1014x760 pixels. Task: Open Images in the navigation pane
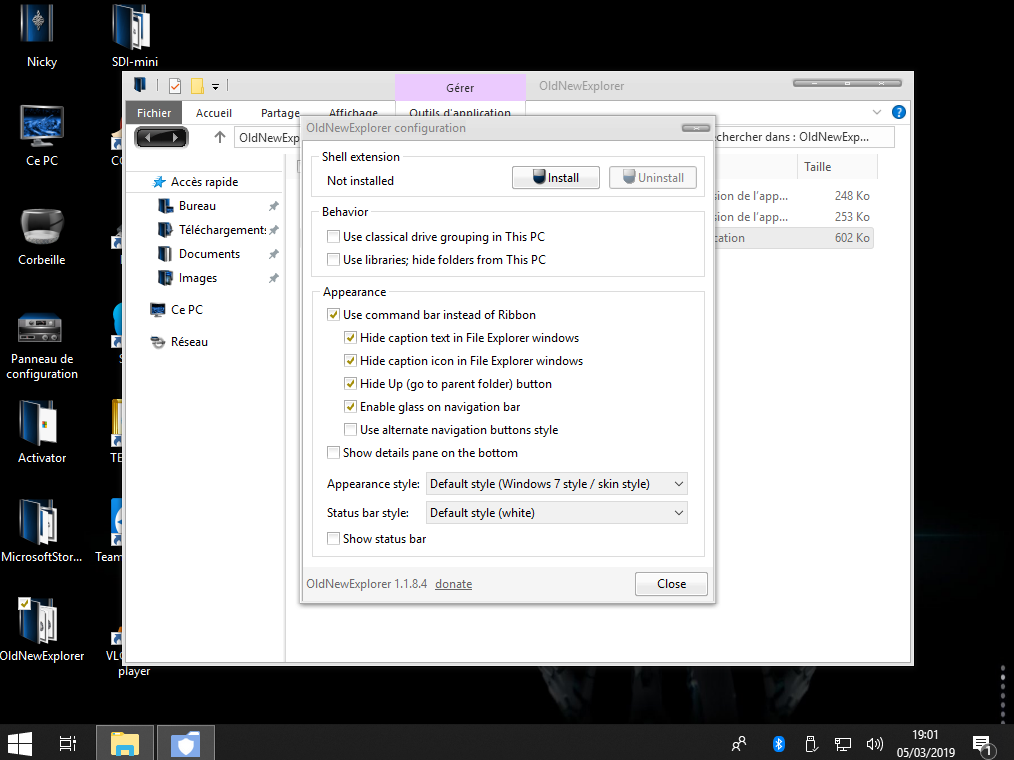point(198,277)
